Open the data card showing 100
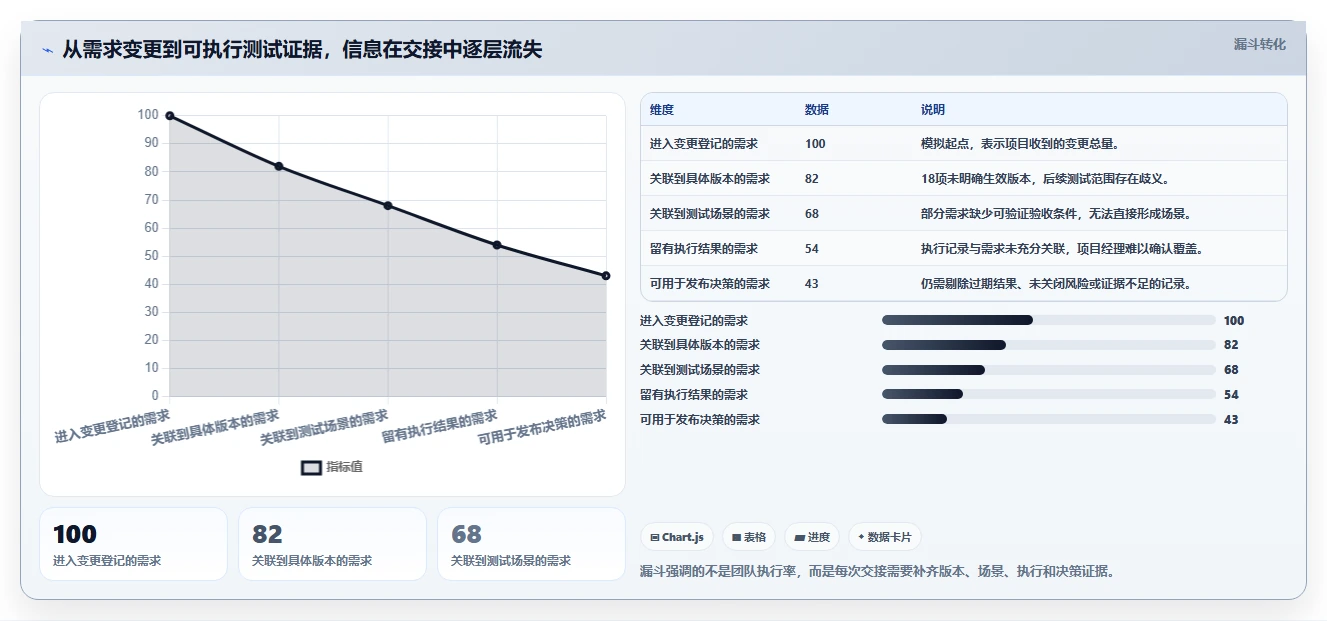This screenshot has height=621, width=1327. [133, 544]
